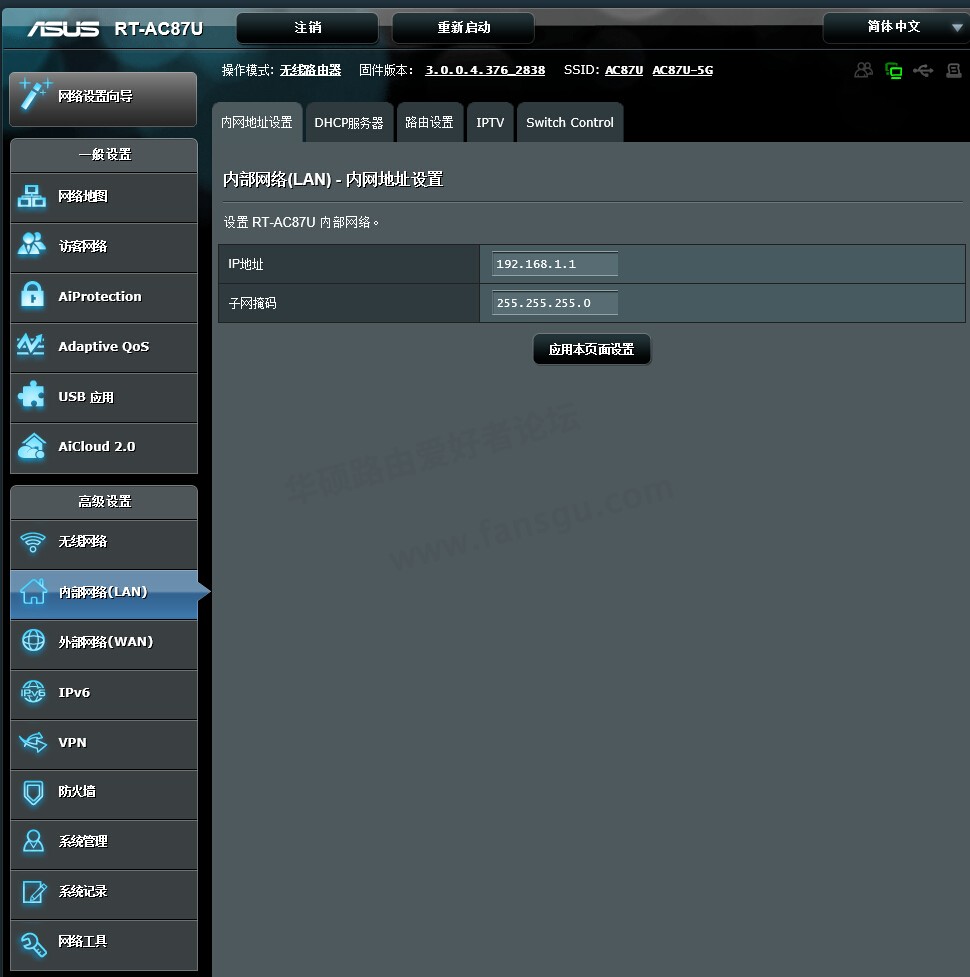Click the 一般设置 section header
The width and height of the screenshot is (970, 977).
coord(104,155)
